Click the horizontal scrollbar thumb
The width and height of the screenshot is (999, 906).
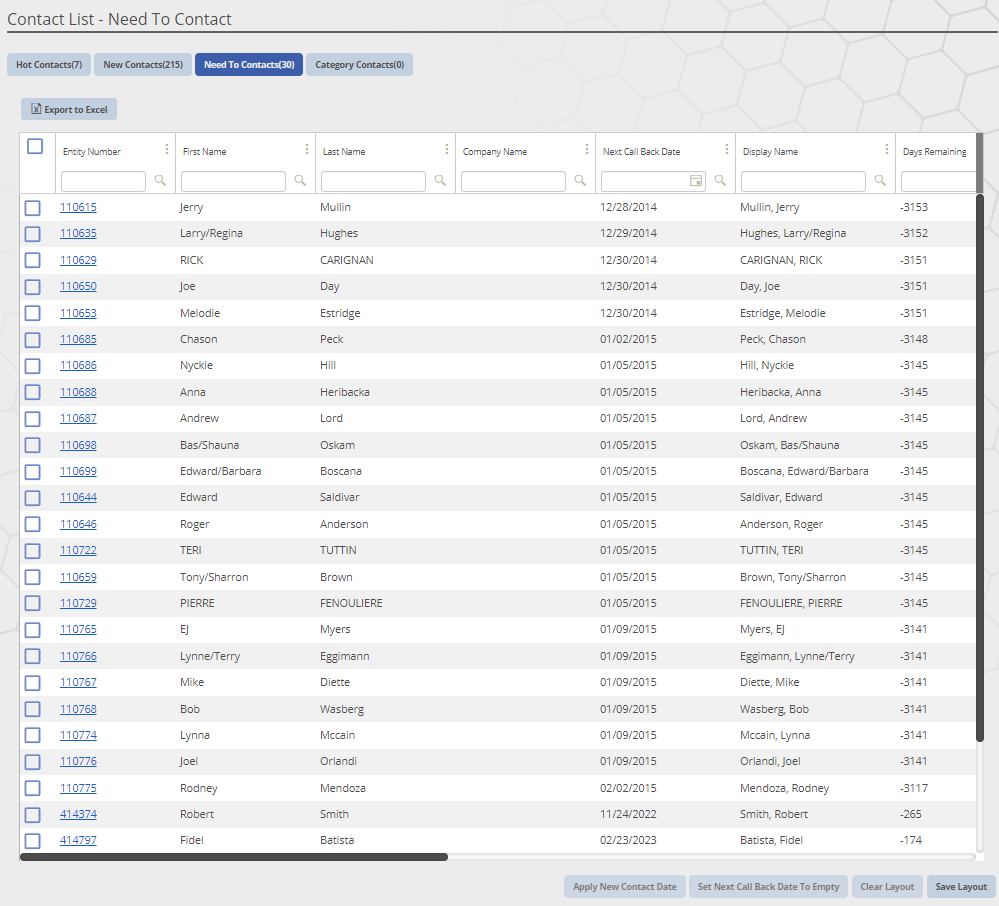234,857
